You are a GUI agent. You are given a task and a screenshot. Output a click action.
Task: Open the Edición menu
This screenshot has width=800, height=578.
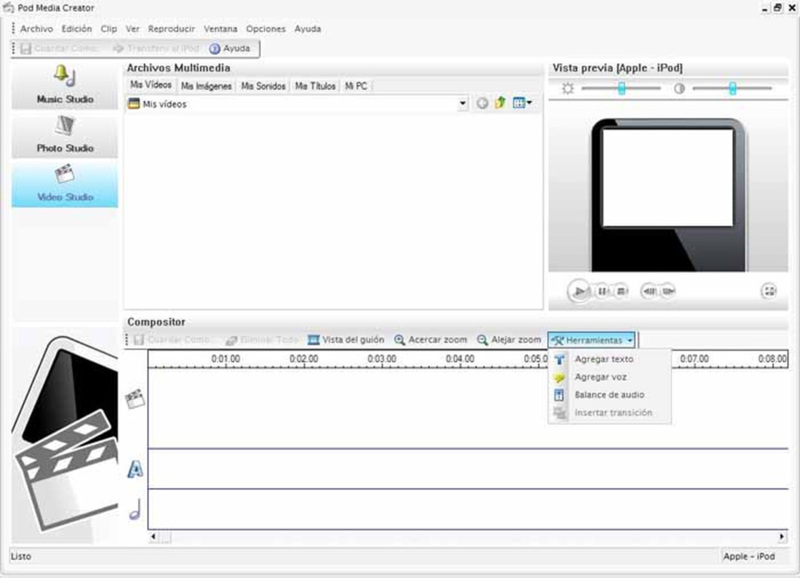pyautogui.click(x=77, y=29)
